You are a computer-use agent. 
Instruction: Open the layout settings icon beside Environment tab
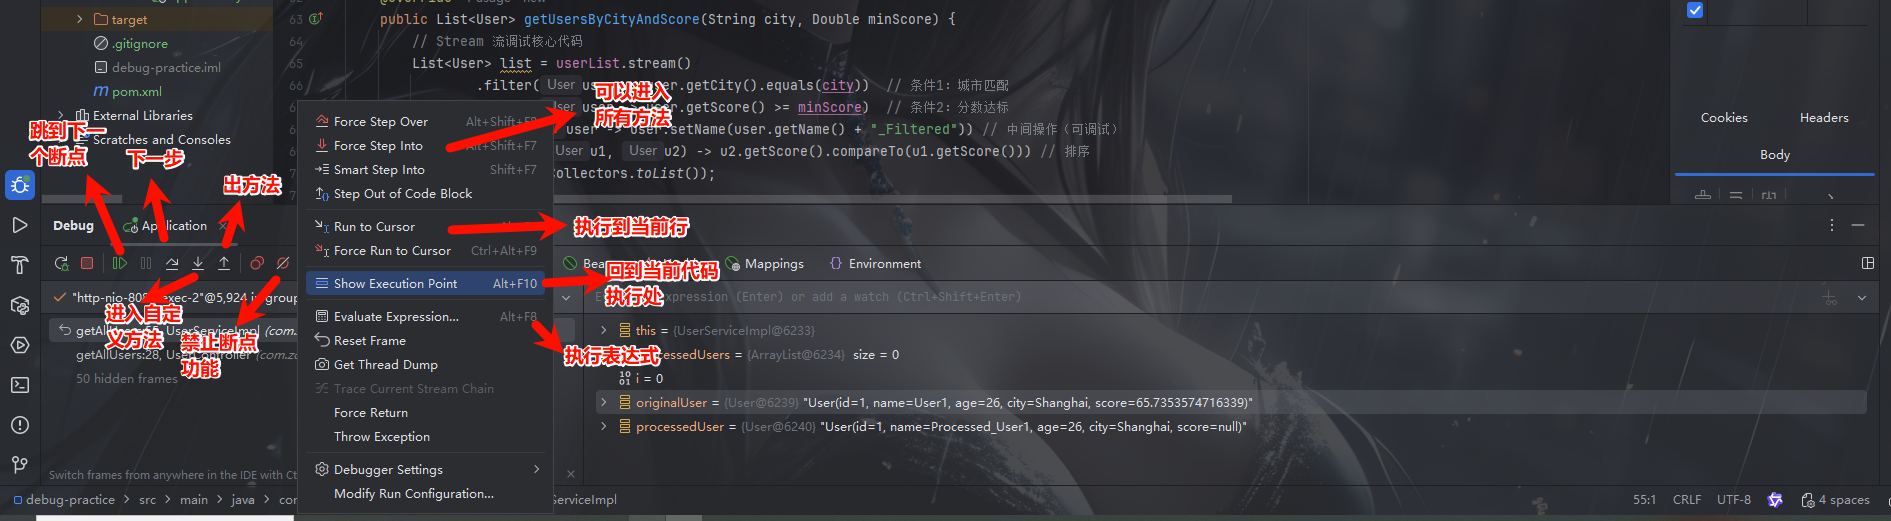(x=1867, y=263)
